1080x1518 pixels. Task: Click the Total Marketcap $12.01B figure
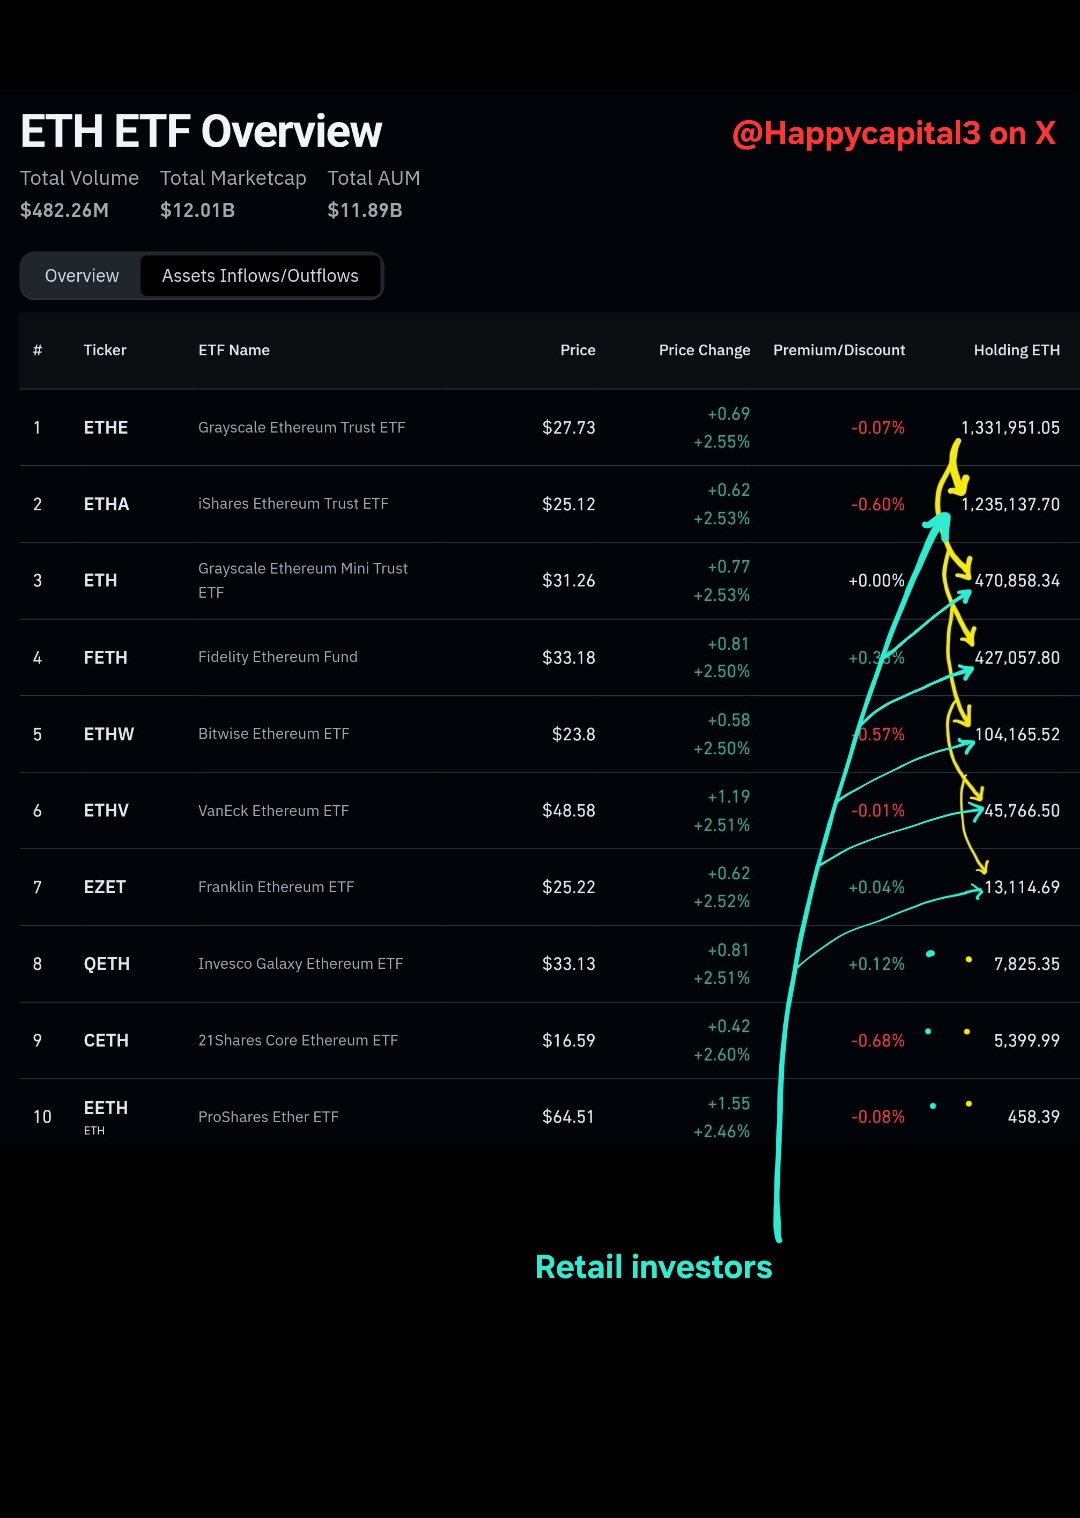[198, 210]
